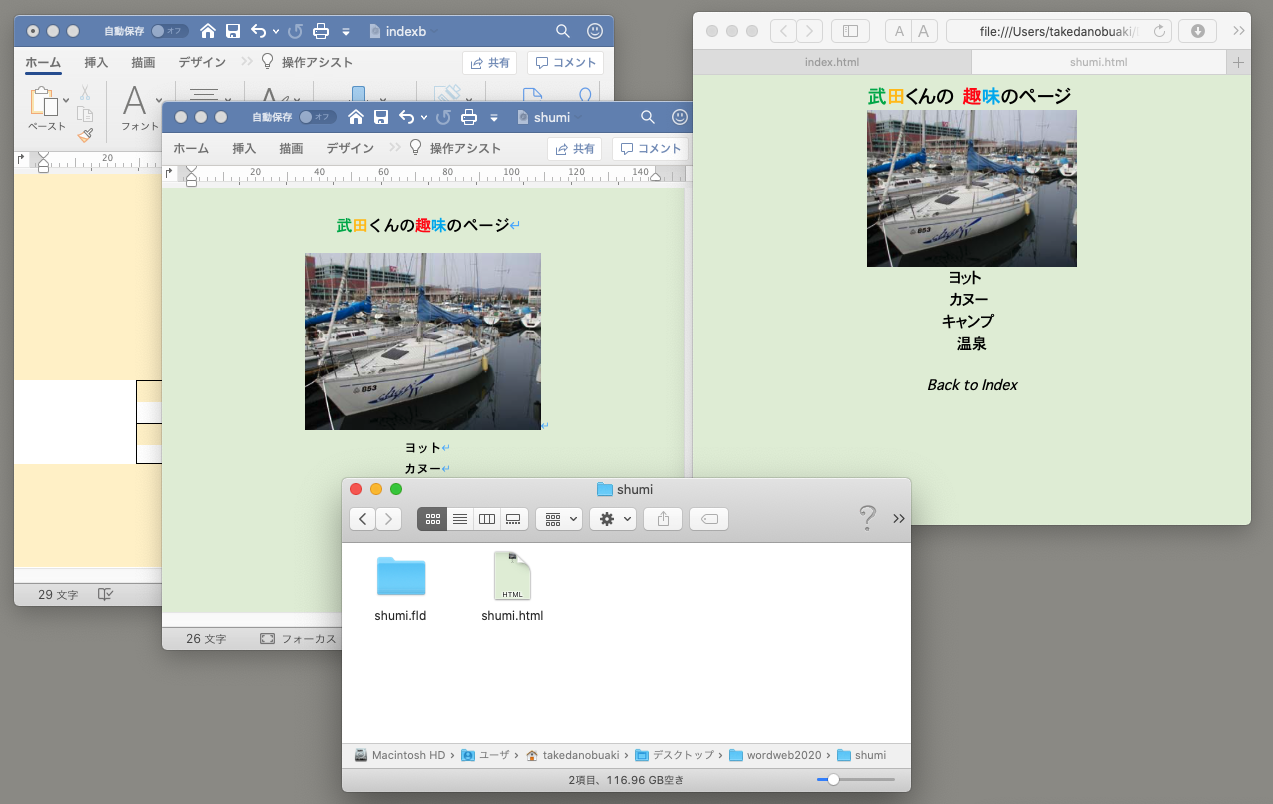Click the save icon in shumi Word window

click(381, 118)
